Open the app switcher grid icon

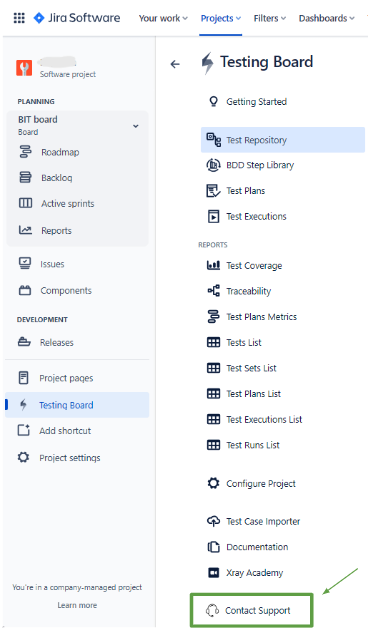pos(19,18)
